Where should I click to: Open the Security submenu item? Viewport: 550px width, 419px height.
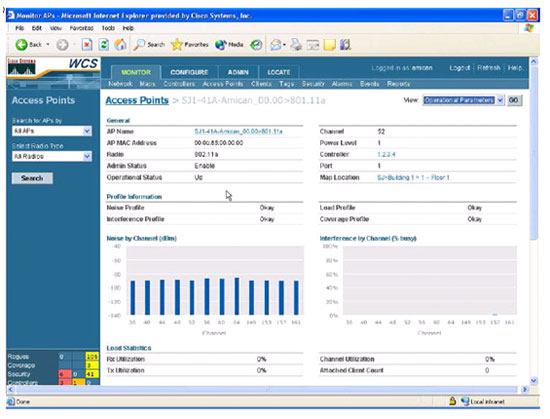313,84
